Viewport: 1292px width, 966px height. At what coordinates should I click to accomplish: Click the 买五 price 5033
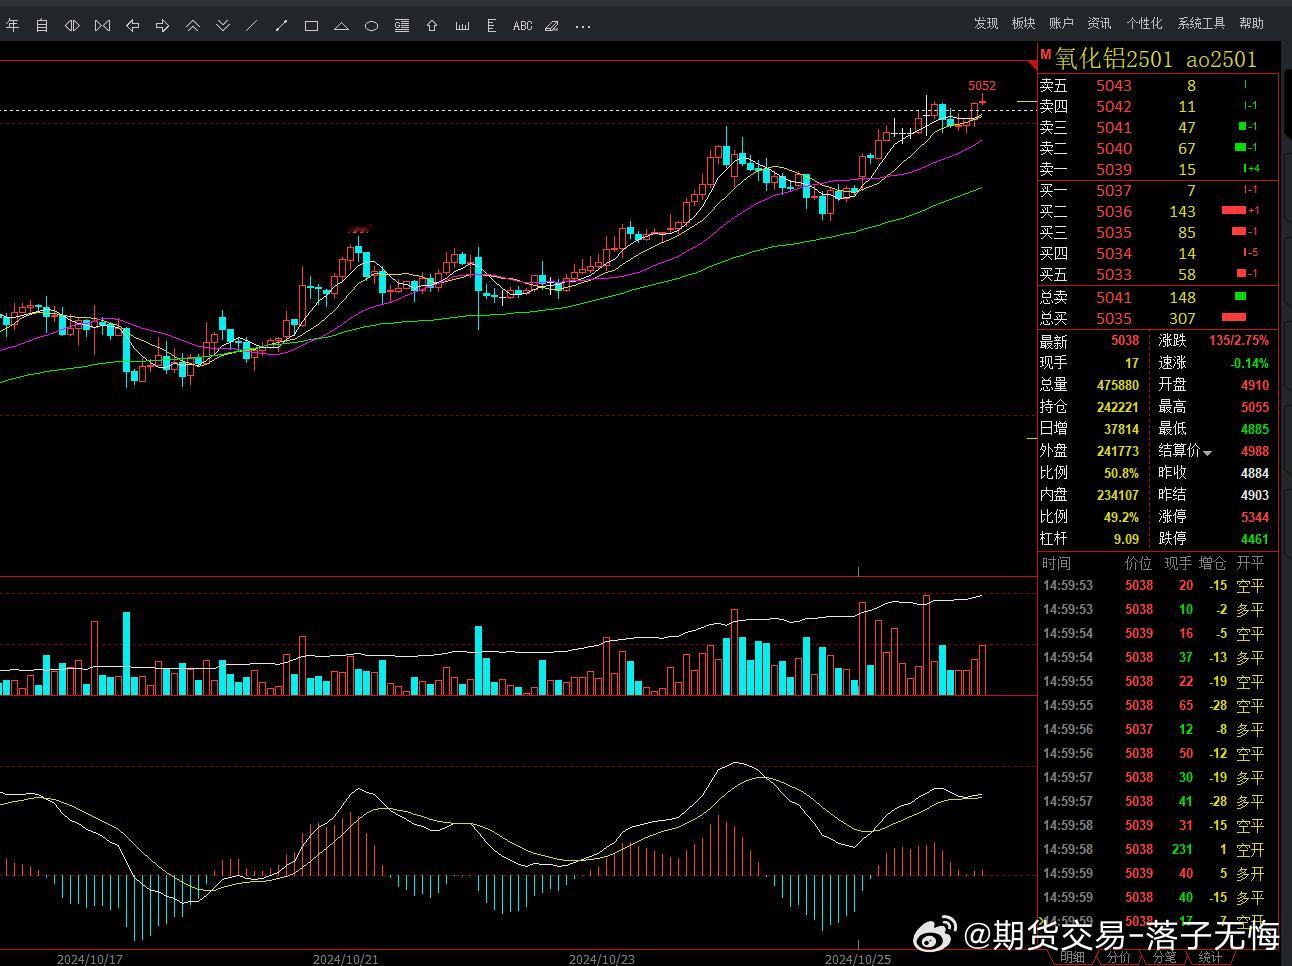coord(1114,275)
